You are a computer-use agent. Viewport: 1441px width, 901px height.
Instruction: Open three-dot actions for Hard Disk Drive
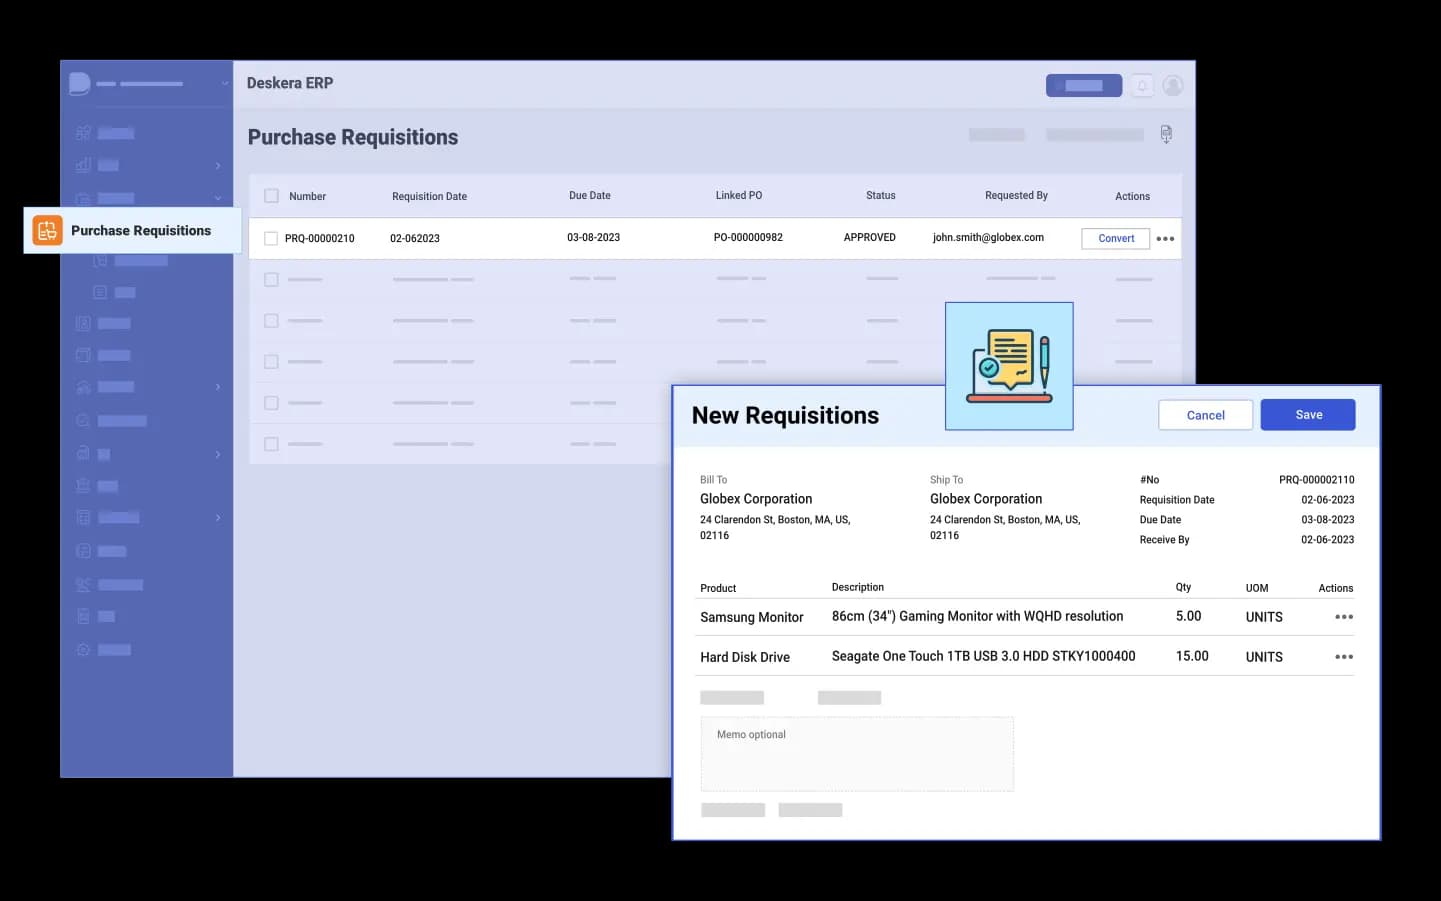[x=1343, y=657]
